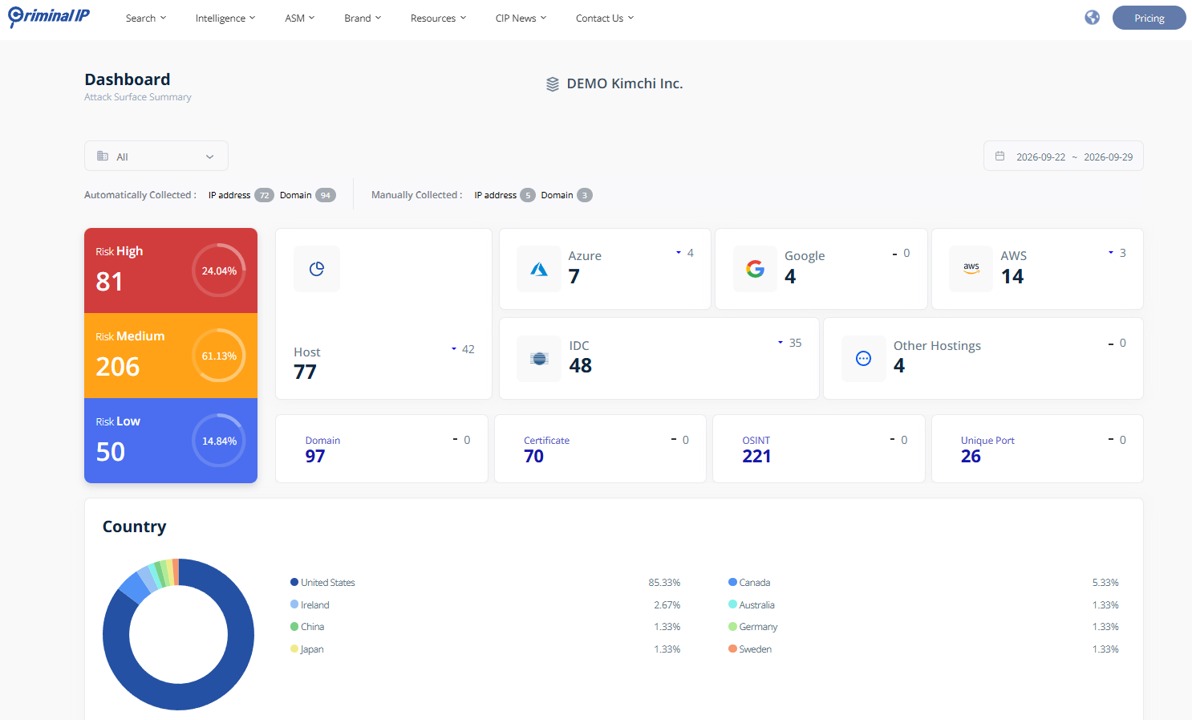The image size is (1192, 720).
Task: Click the 5.33% Canada value
Action: click(1105, 582)
